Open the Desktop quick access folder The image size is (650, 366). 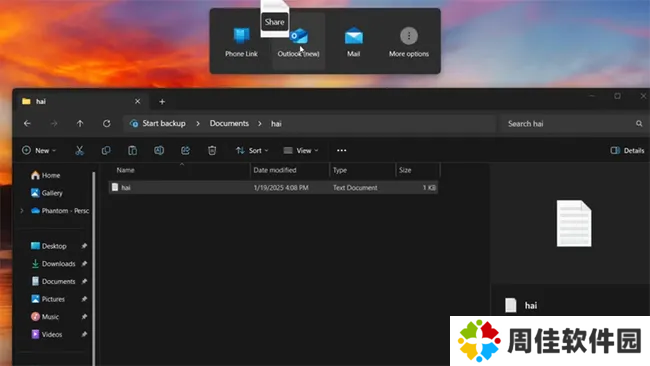(x=49, y=246)
